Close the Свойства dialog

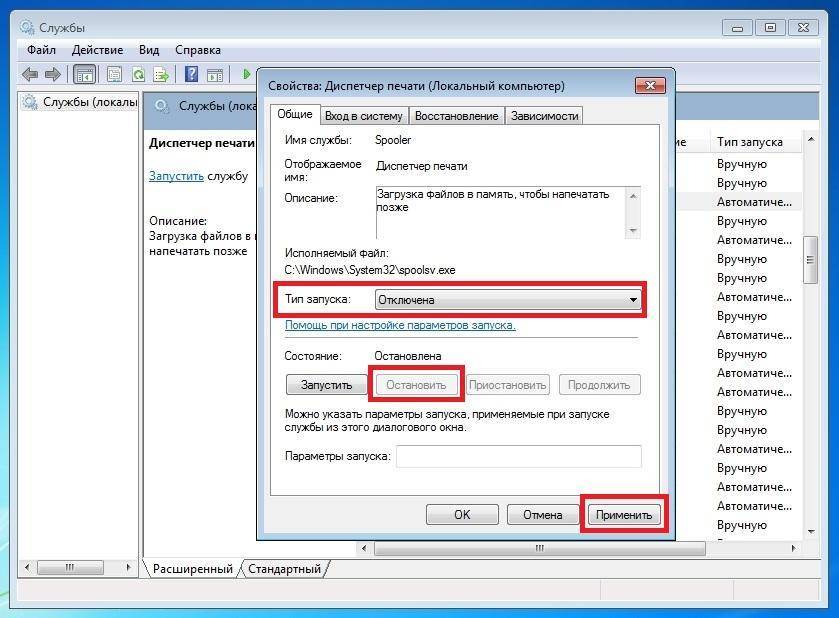click(650, 86)
